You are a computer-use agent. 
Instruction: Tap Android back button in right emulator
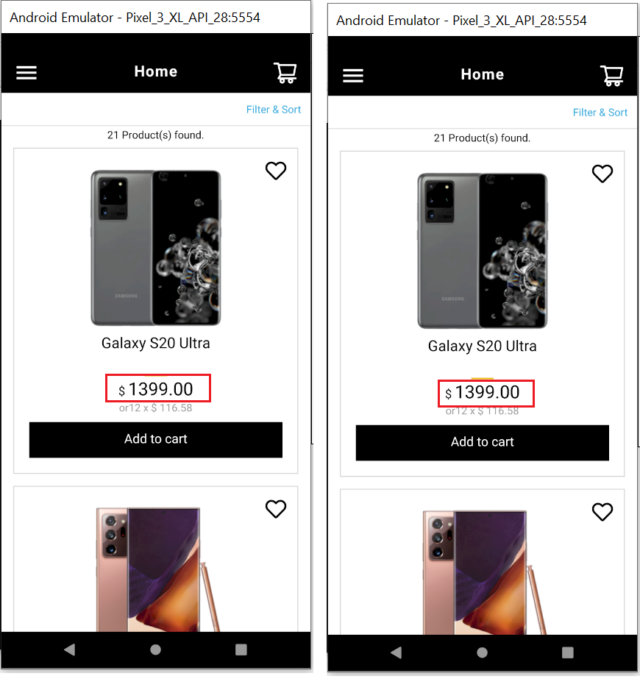pyautogui.click(x=396, y=652)
